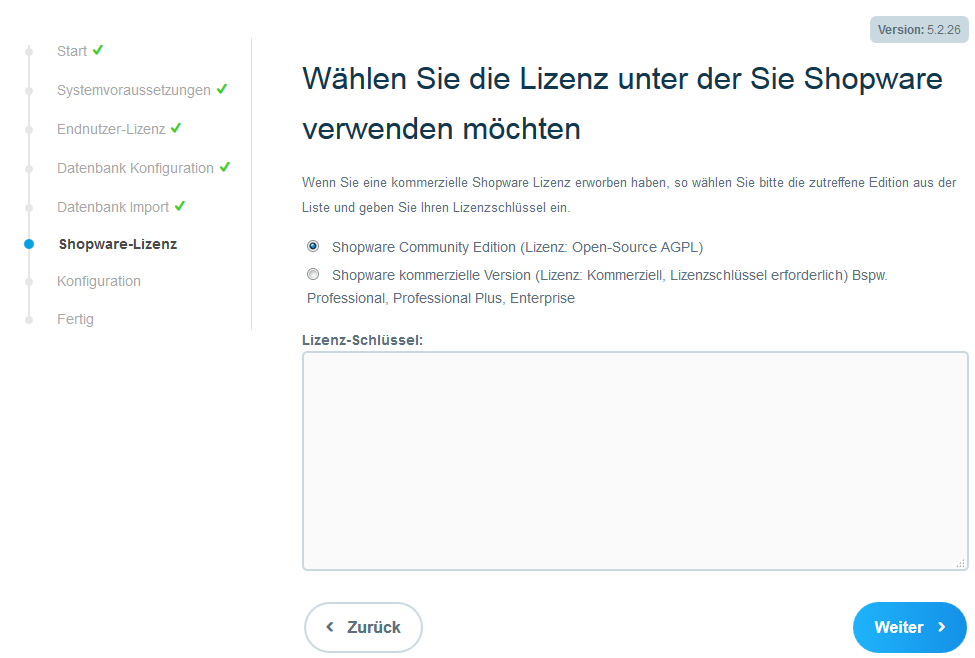
Task: Click the 'Professional, Professional Plus, Enterprise' text
Action: 440,299
